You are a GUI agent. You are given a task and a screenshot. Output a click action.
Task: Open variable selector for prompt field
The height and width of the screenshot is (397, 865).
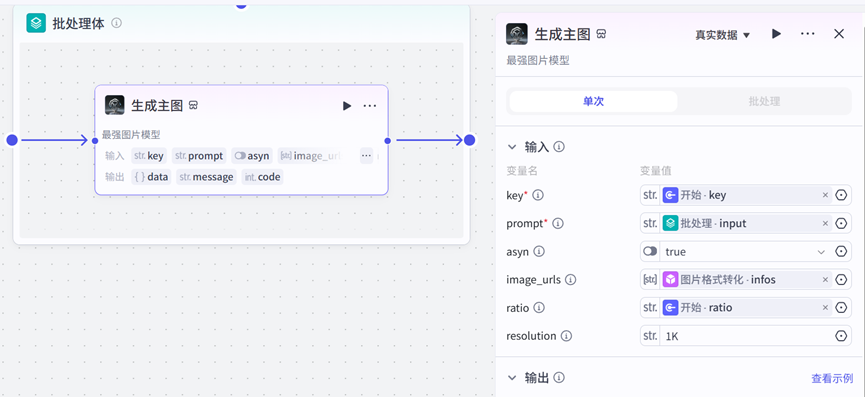(x=841, y=223)
